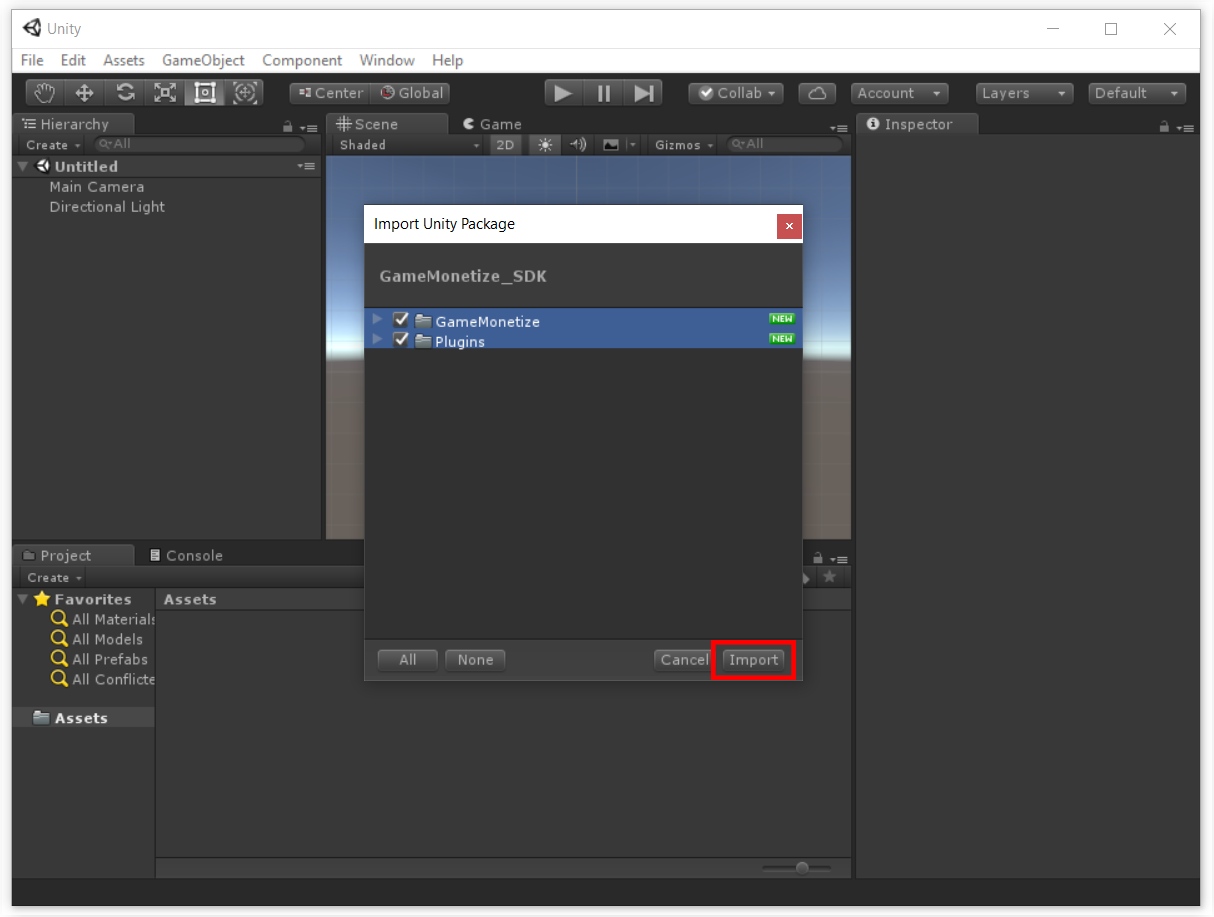This screenshot has width=1214, height=917.
Task: Click Cancel in import dialog
Action: [684, 660]
